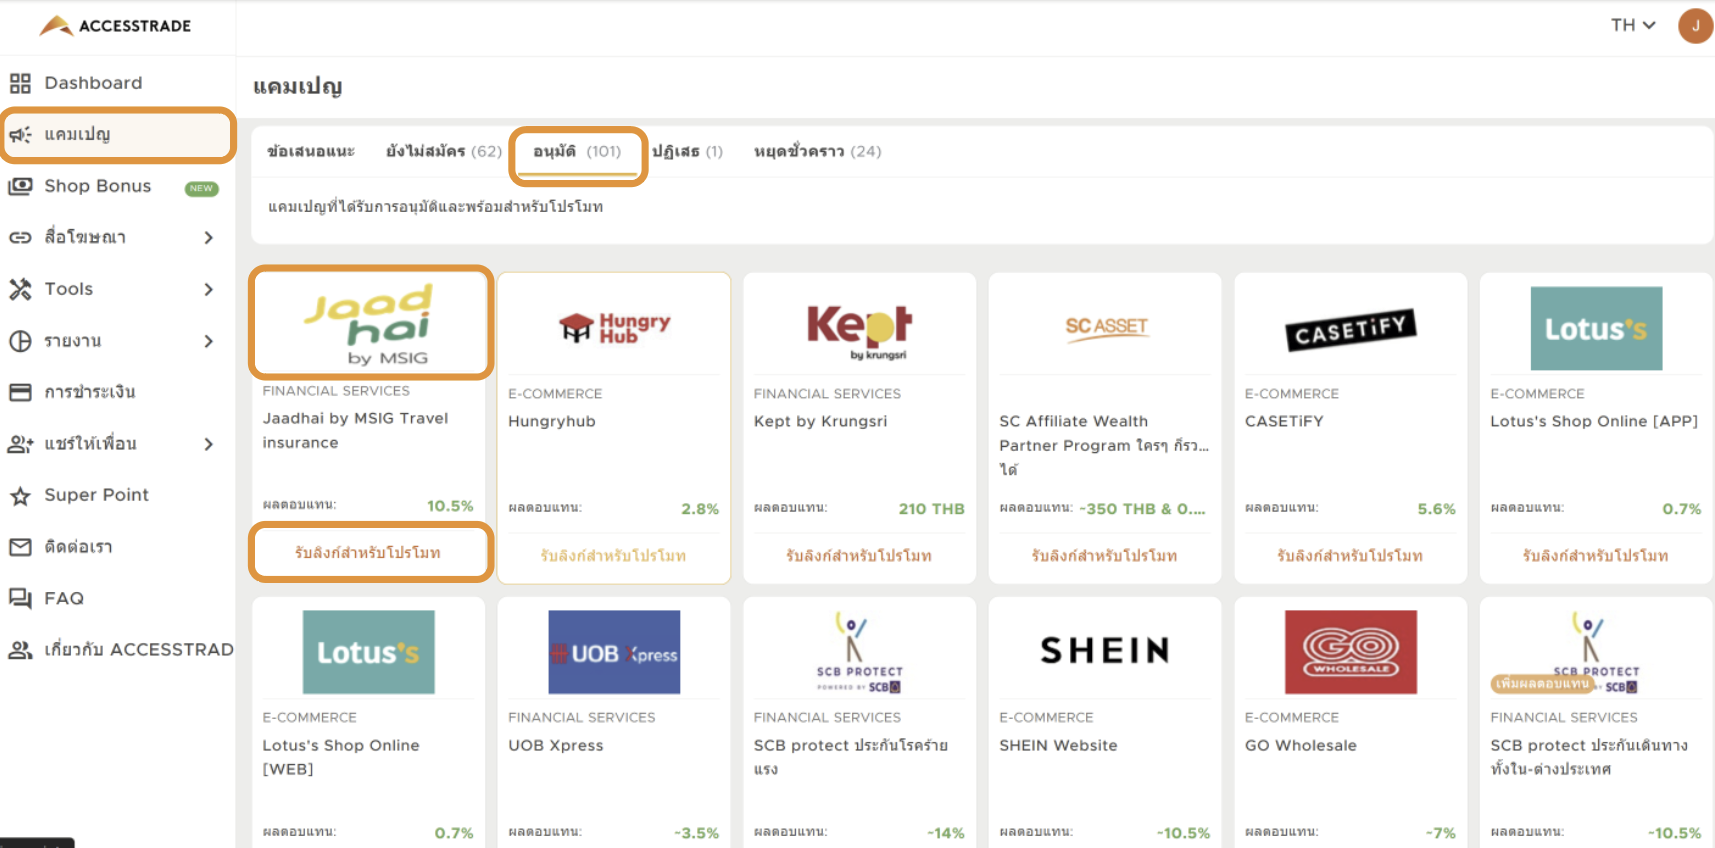Screen dimensions: 1715x848
Task: Click the Jaad hai by MSIG logo
Action: point(368,324)
